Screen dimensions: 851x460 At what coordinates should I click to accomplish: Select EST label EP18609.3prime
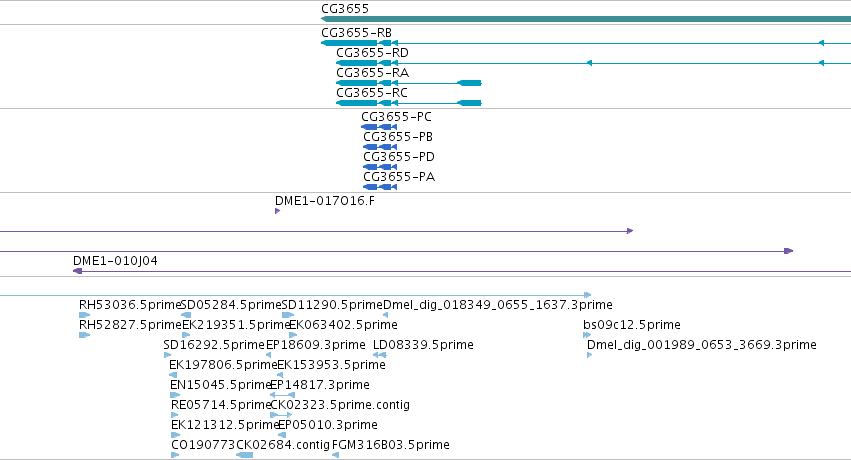click(316, 345)
